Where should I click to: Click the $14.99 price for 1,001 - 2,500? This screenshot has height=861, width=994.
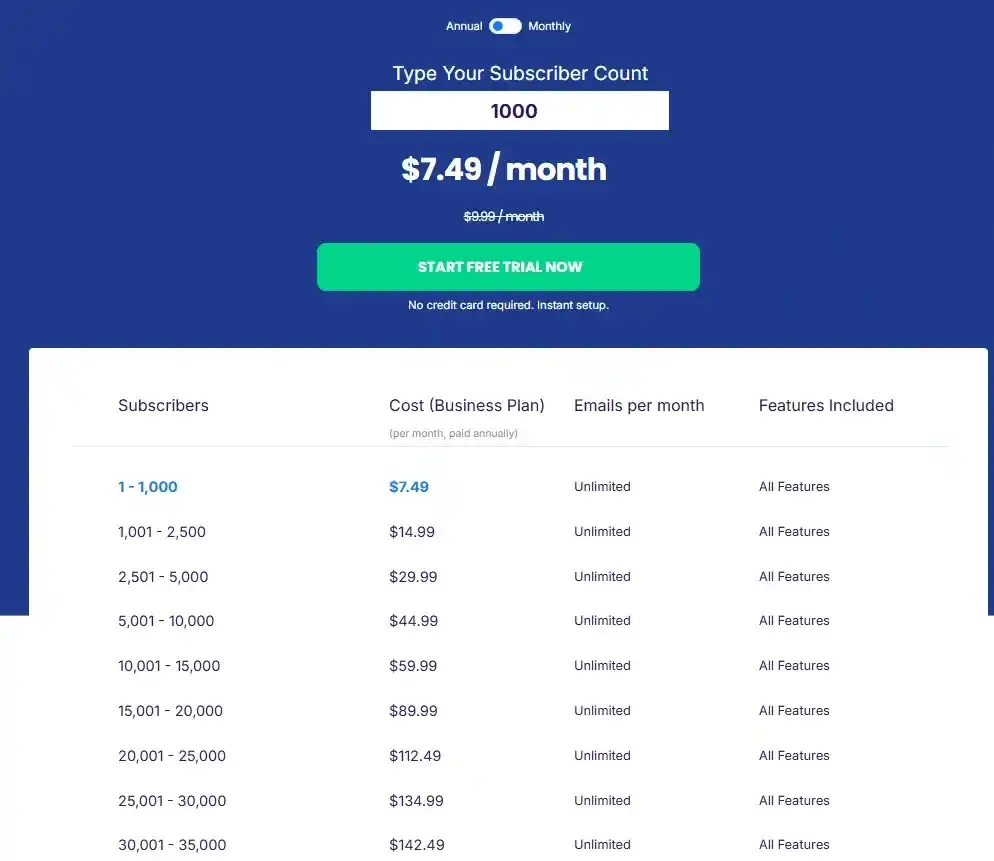412,531
